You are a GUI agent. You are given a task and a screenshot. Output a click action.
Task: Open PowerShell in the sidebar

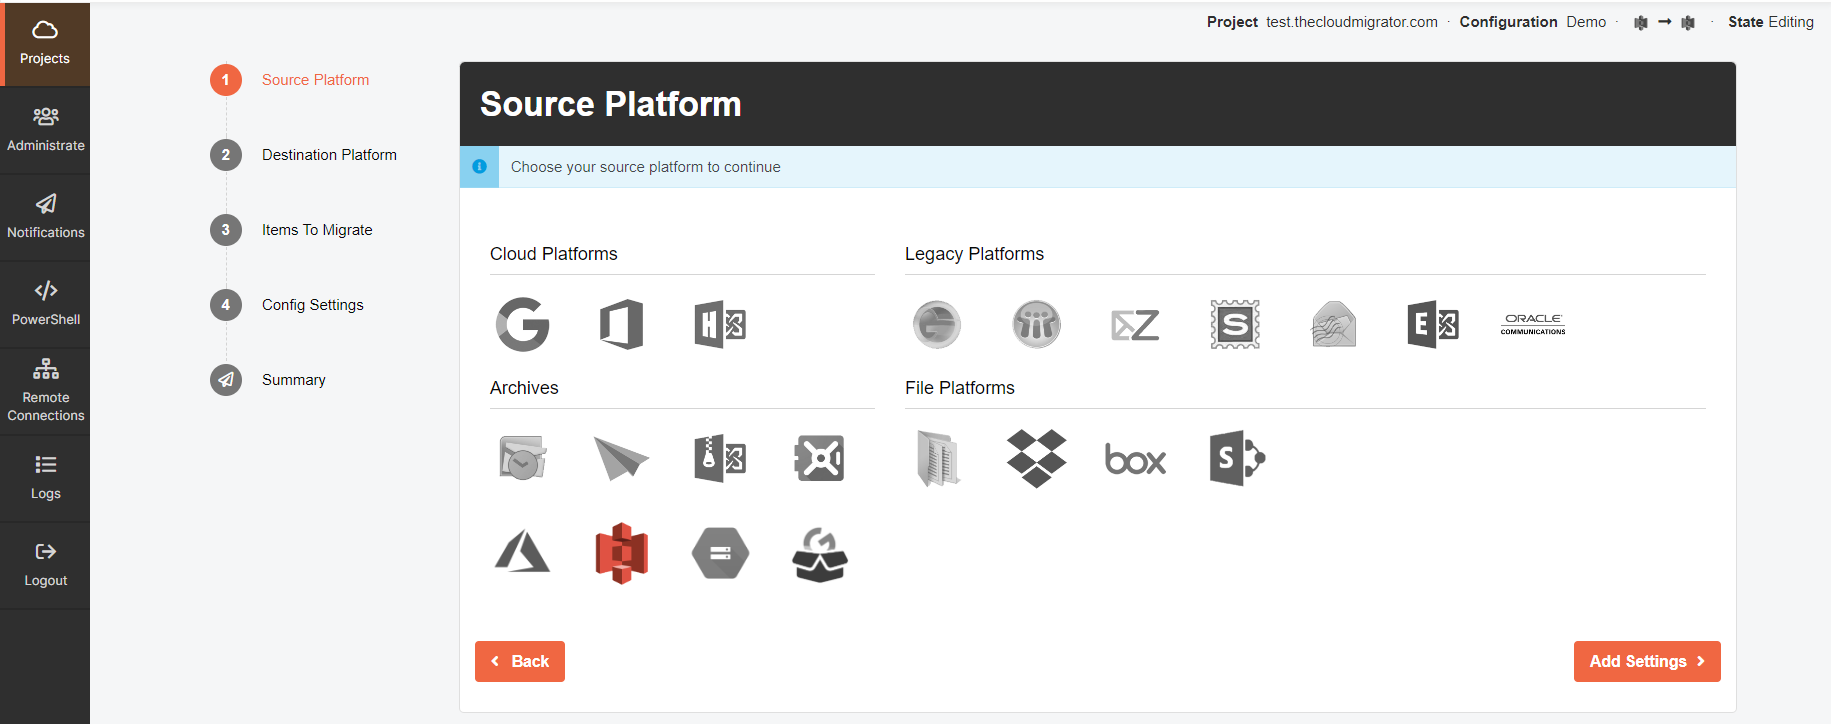pyautogui.click(x=45, y=305)
